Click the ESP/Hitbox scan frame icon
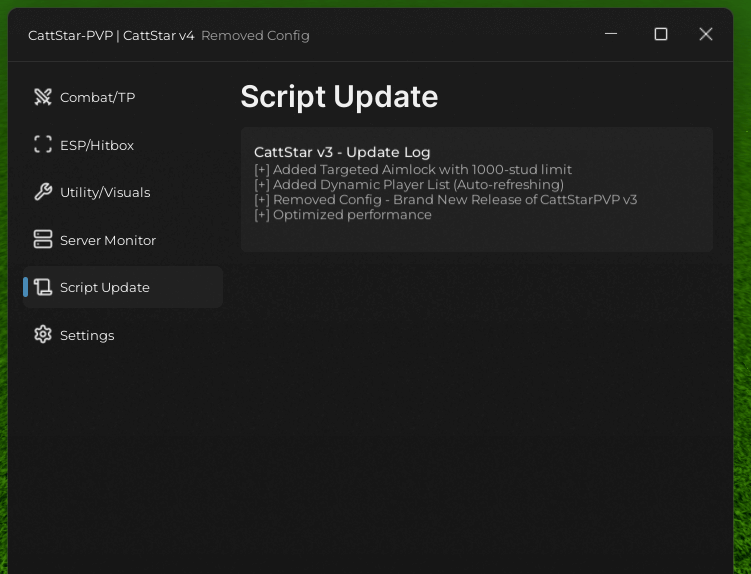The image size is (751, 574). 43,145
